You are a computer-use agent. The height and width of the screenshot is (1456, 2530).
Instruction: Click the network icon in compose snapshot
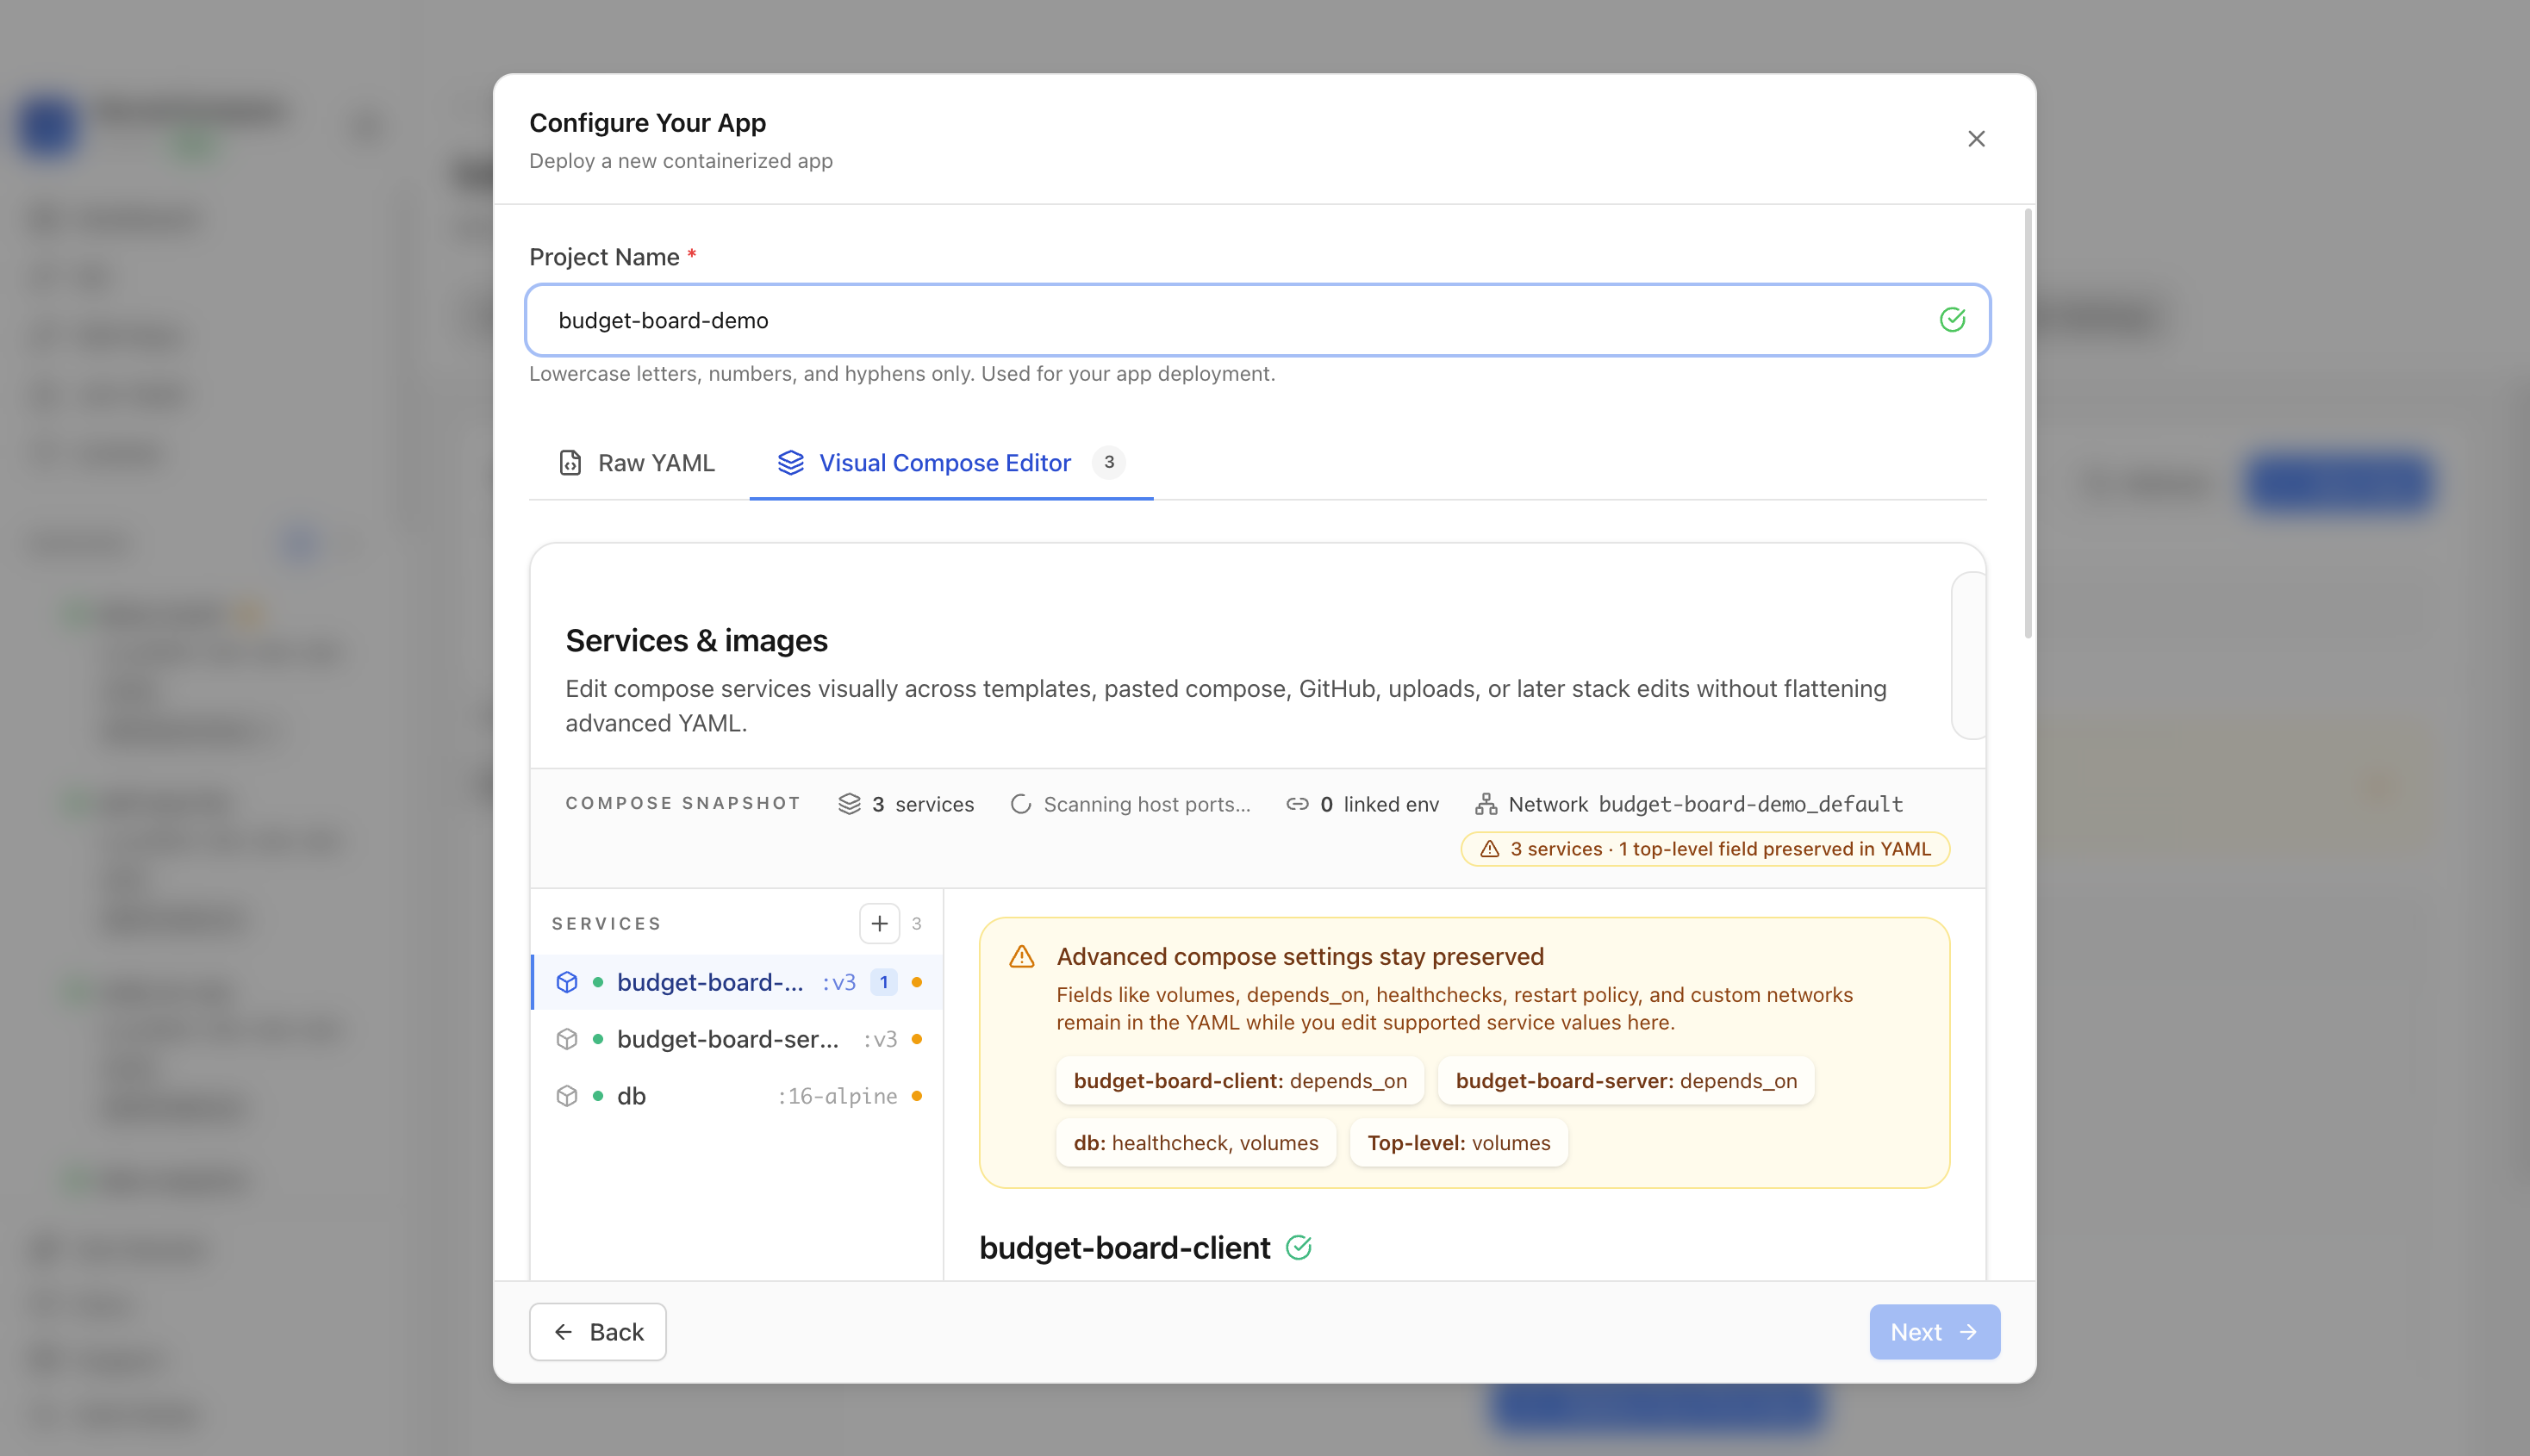point(1486,804)
